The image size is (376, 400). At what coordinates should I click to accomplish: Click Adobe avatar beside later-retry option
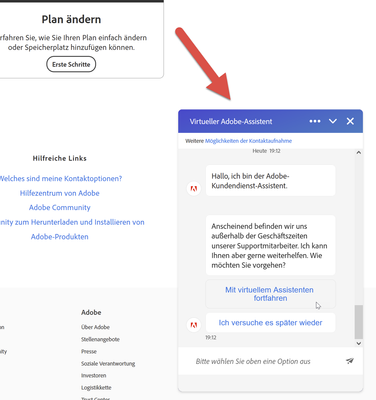[x=194, y=325]
